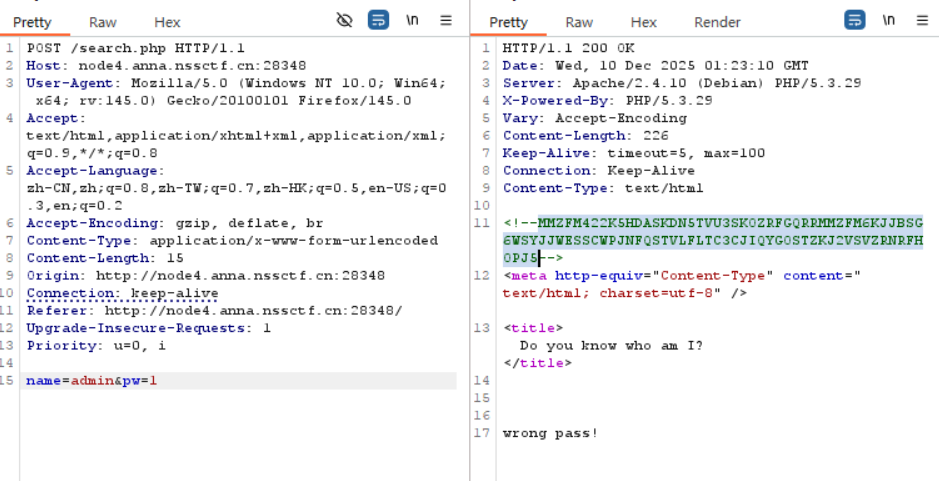Click the response Content-Type: text/html line
Viewport: 939px width, 481px height.
(x=603, y=188)
